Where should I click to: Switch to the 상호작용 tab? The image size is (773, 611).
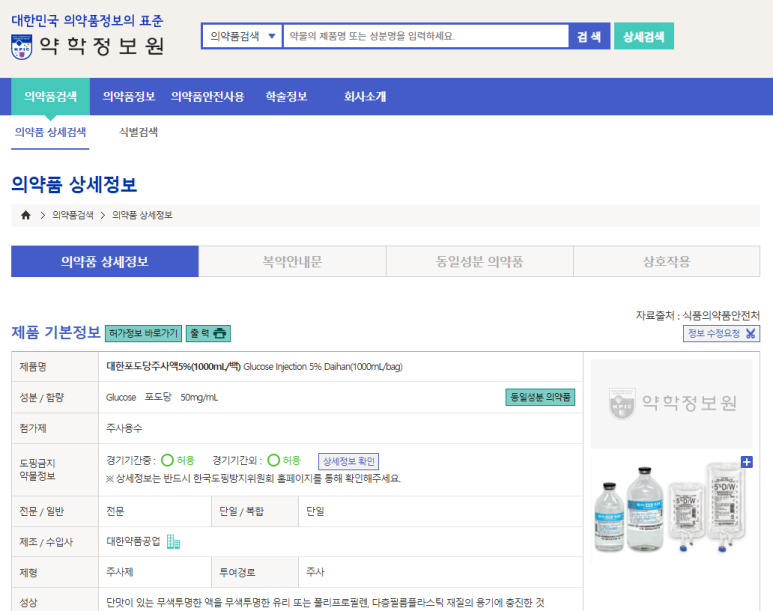(x=666, y=262)
